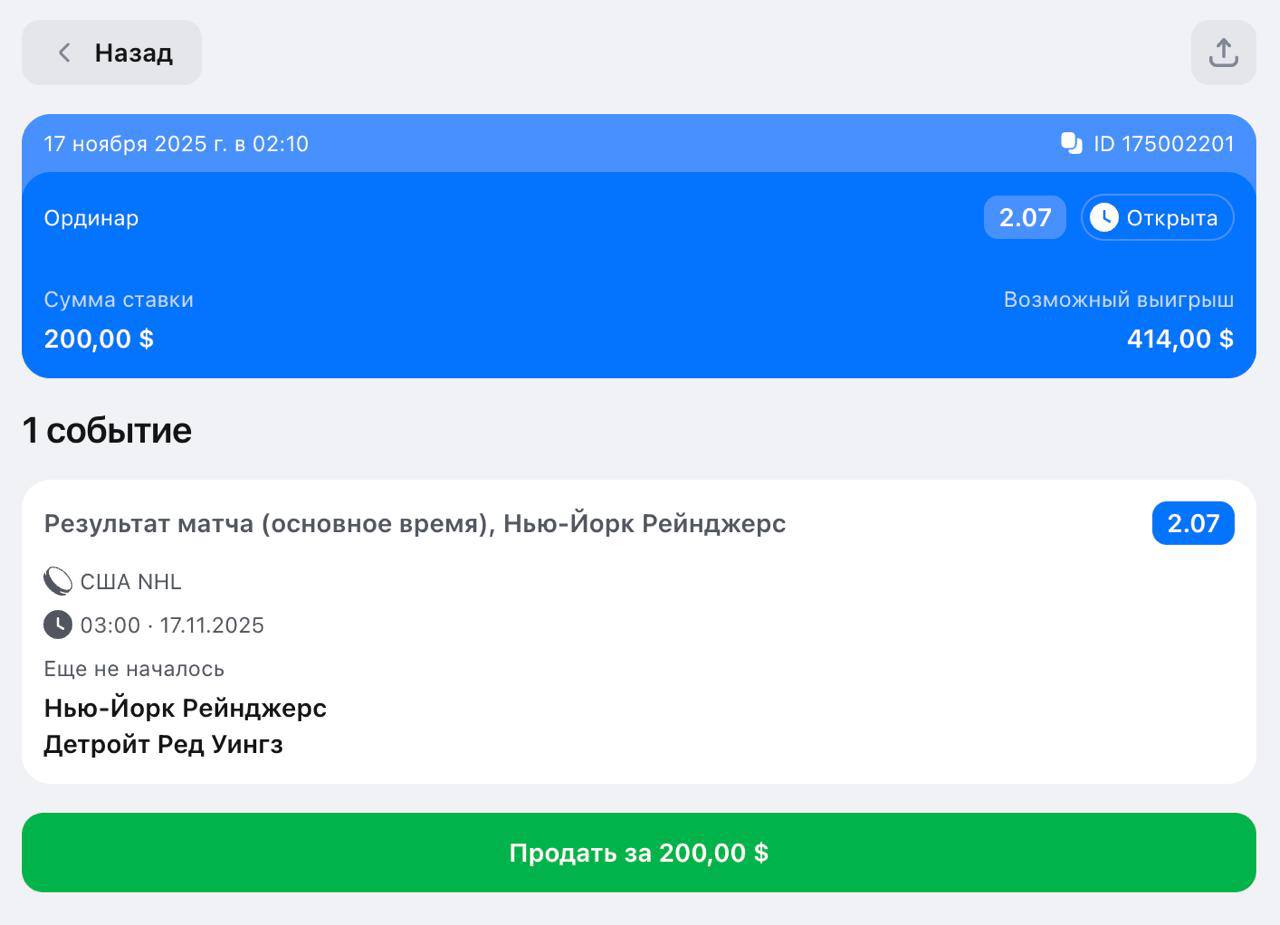
Task: Click the Результат матча (основное время) market title
Action: point(415,523)
